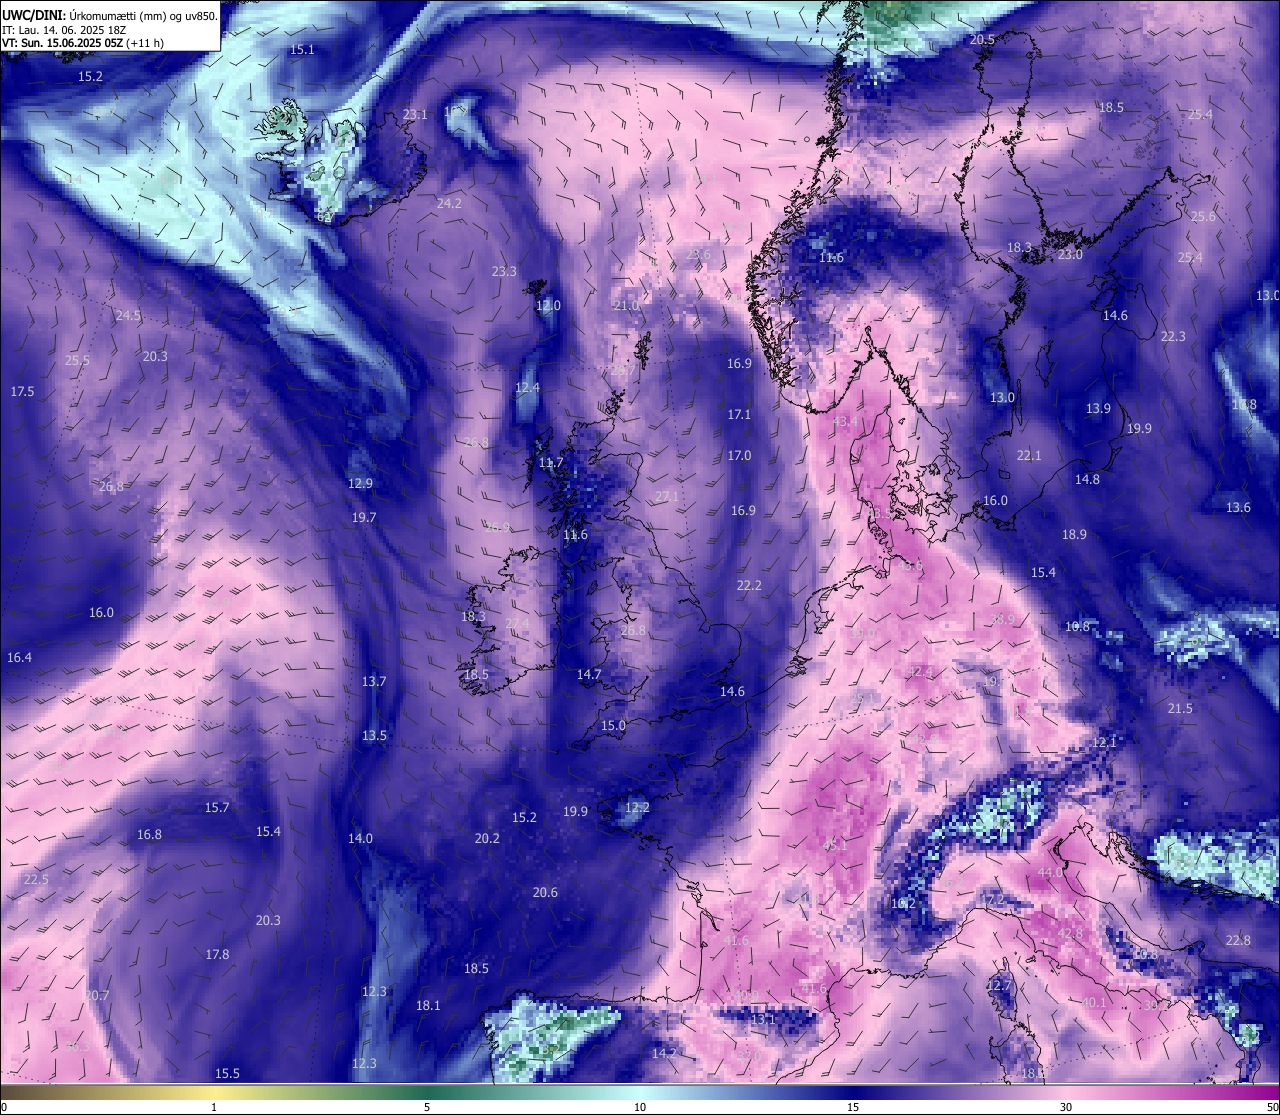Click the 17.1 value label
This screenshot has width=1280, height=1115.
[739, 414]
